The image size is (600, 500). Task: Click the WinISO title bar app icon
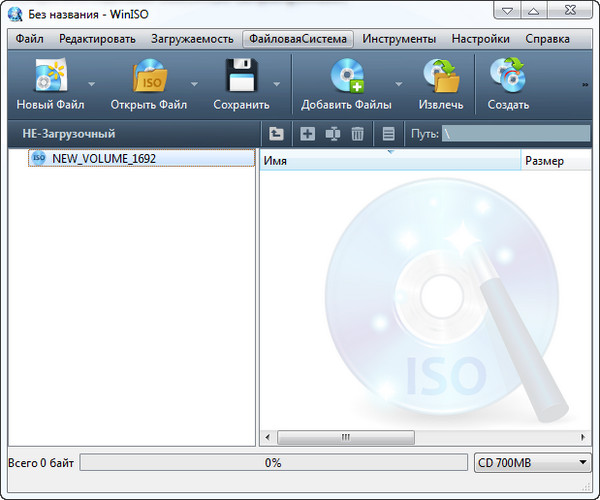point(15,14)
